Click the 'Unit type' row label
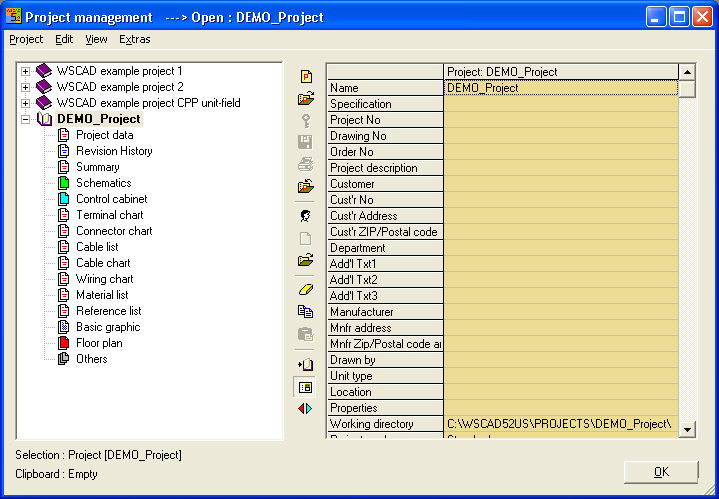The image size is (719, 499). tap(385, 376)
